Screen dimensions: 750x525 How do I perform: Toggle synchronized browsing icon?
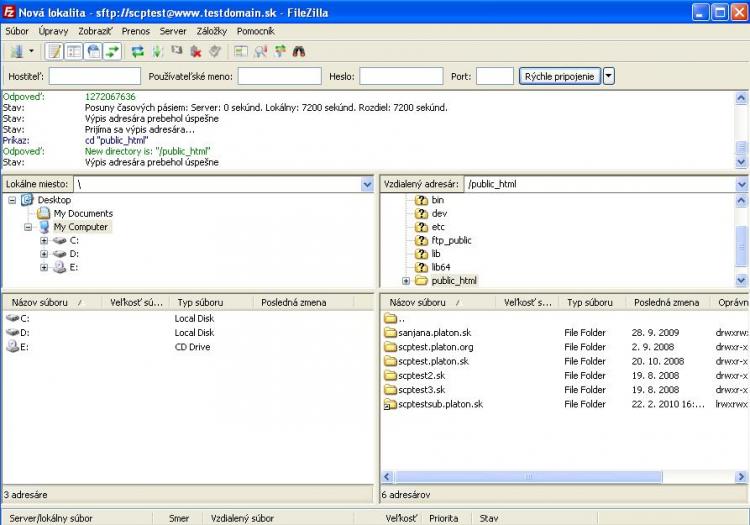[280, 51]
